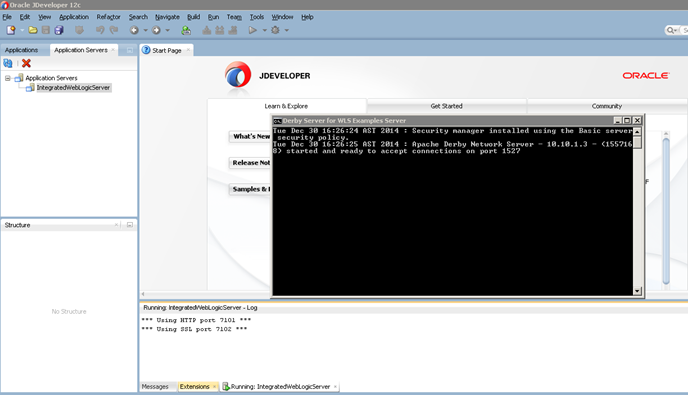Close the Application Servers tab
Screen dimensions: 689x399
[113, 50]
